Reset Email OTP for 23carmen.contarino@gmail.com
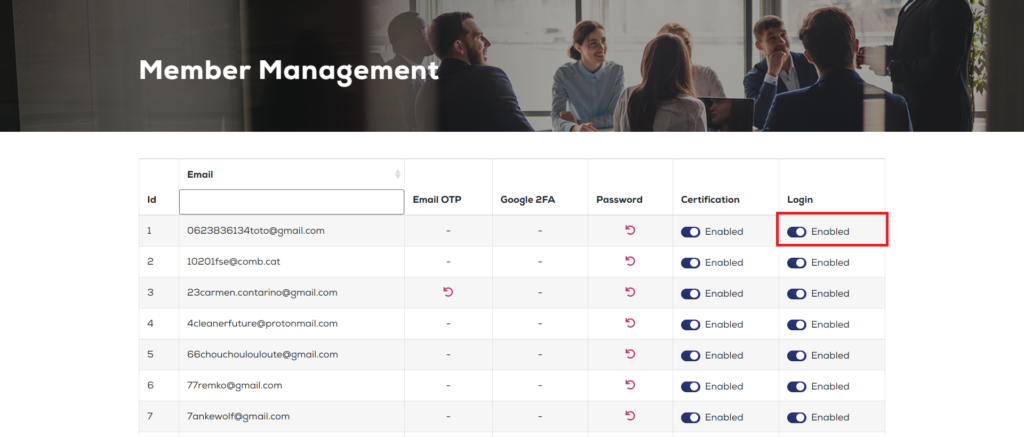This screenshot has width=1024, height=437. (x=448, y=292)
